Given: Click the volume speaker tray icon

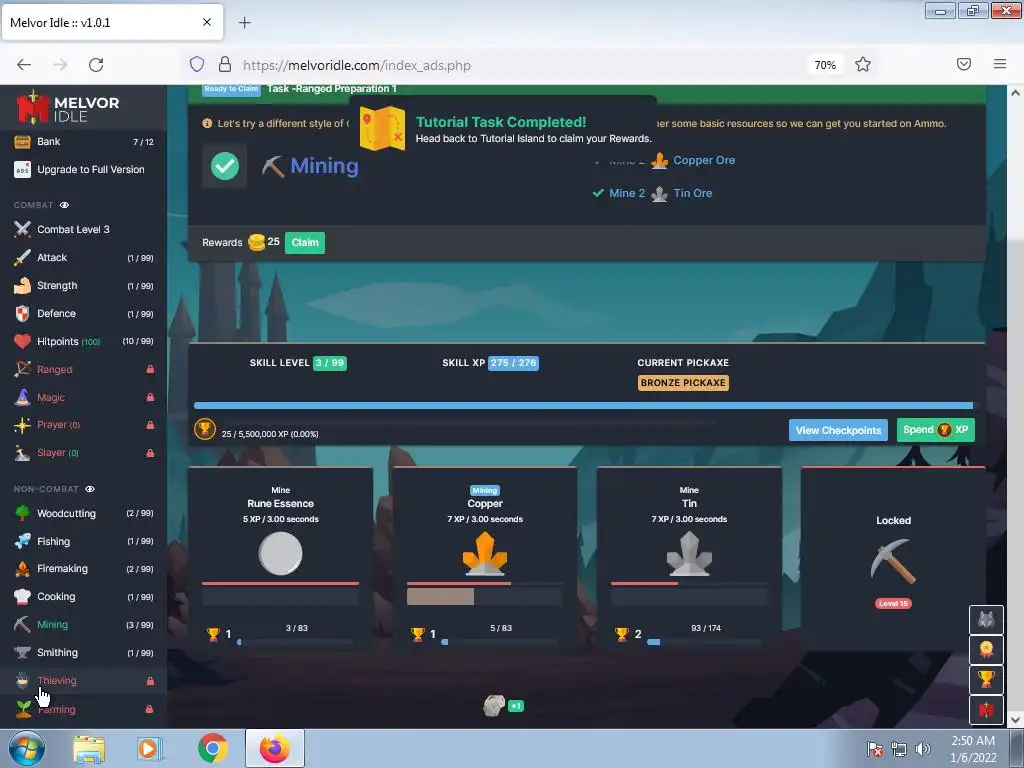Looking at the screenshot, I should pos(923,749).
